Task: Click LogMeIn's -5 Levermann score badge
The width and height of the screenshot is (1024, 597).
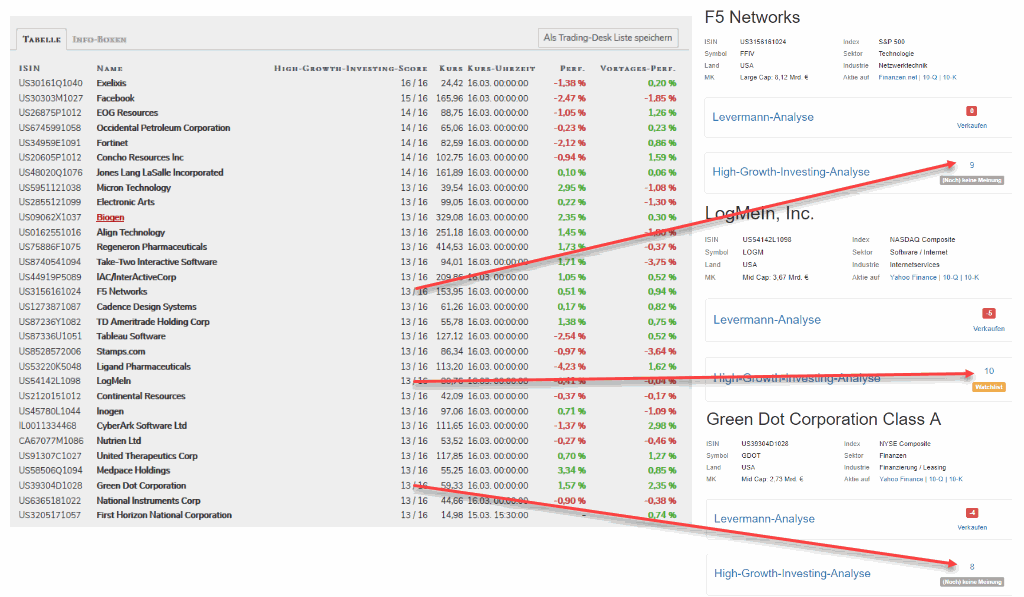Action: point(989,314)
